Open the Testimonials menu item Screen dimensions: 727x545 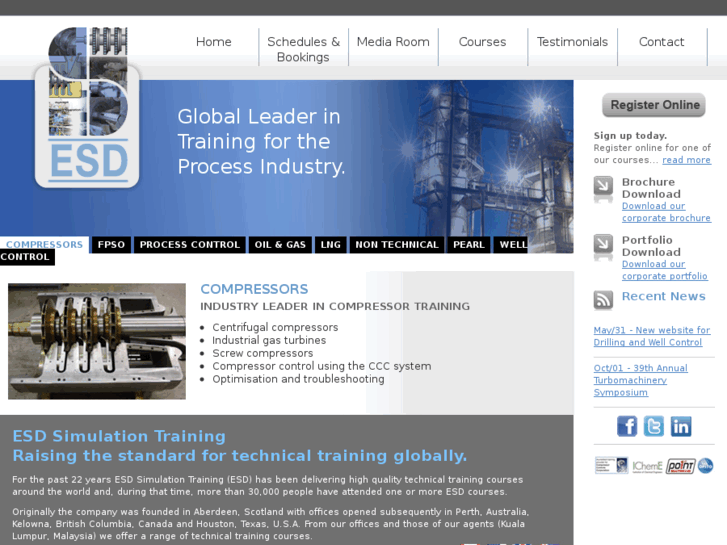[572, 42]
